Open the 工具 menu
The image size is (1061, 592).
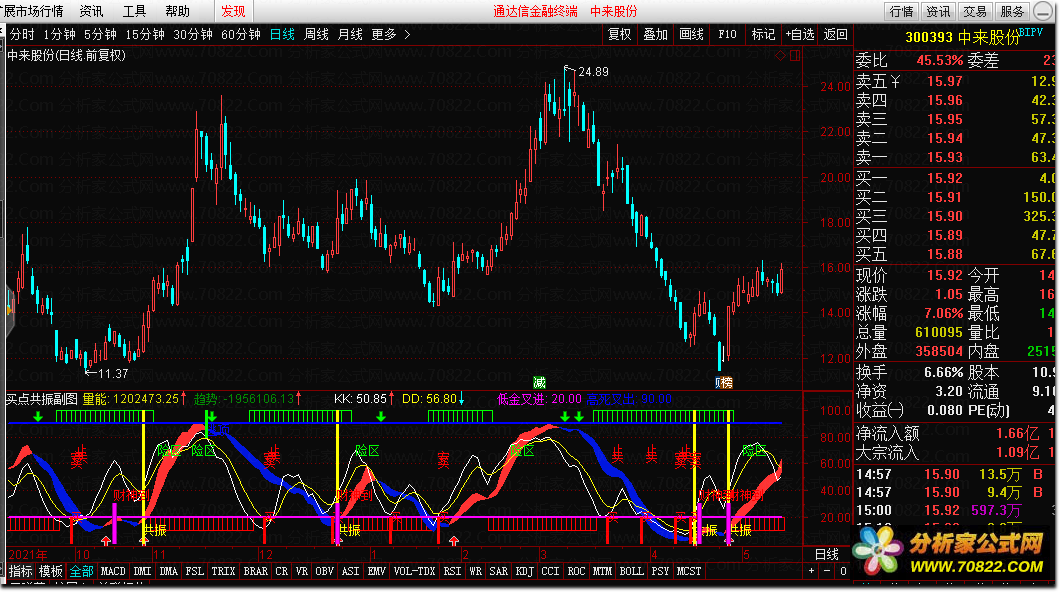pos(134,11)
